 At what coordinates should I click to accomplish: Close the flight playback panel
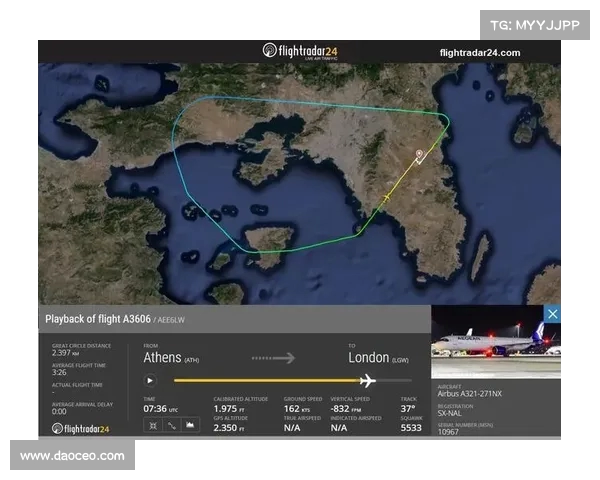tap(552, 314)
